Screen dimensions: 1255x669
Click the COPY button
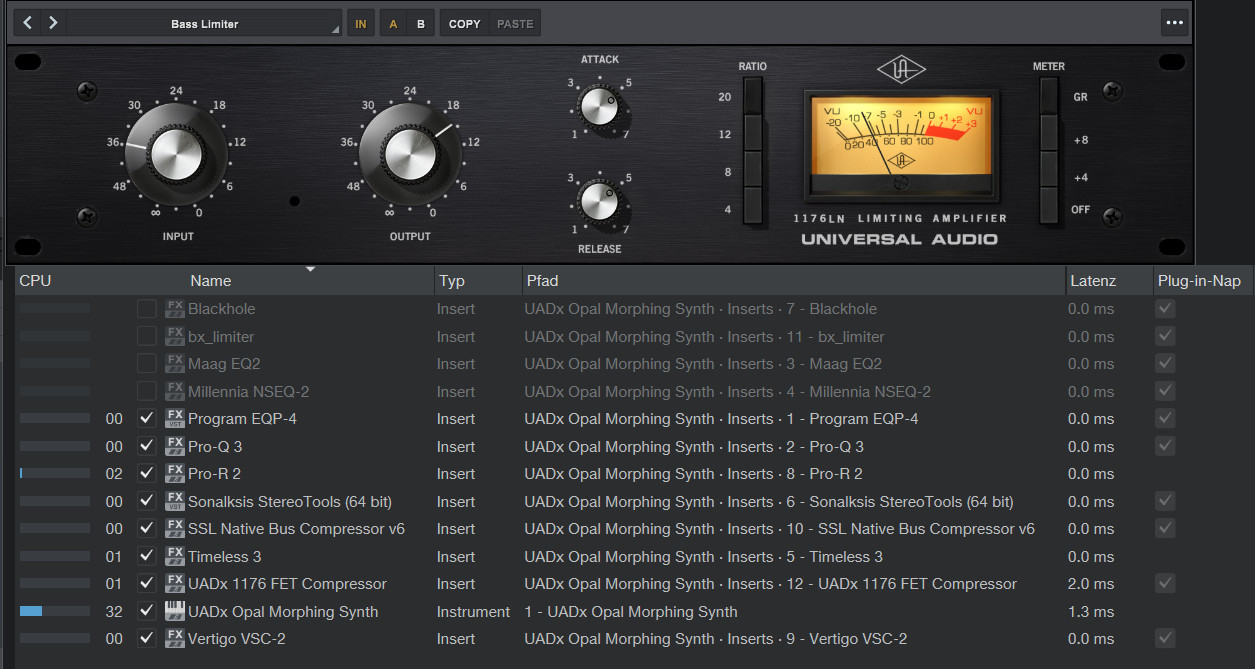[465, 23]
